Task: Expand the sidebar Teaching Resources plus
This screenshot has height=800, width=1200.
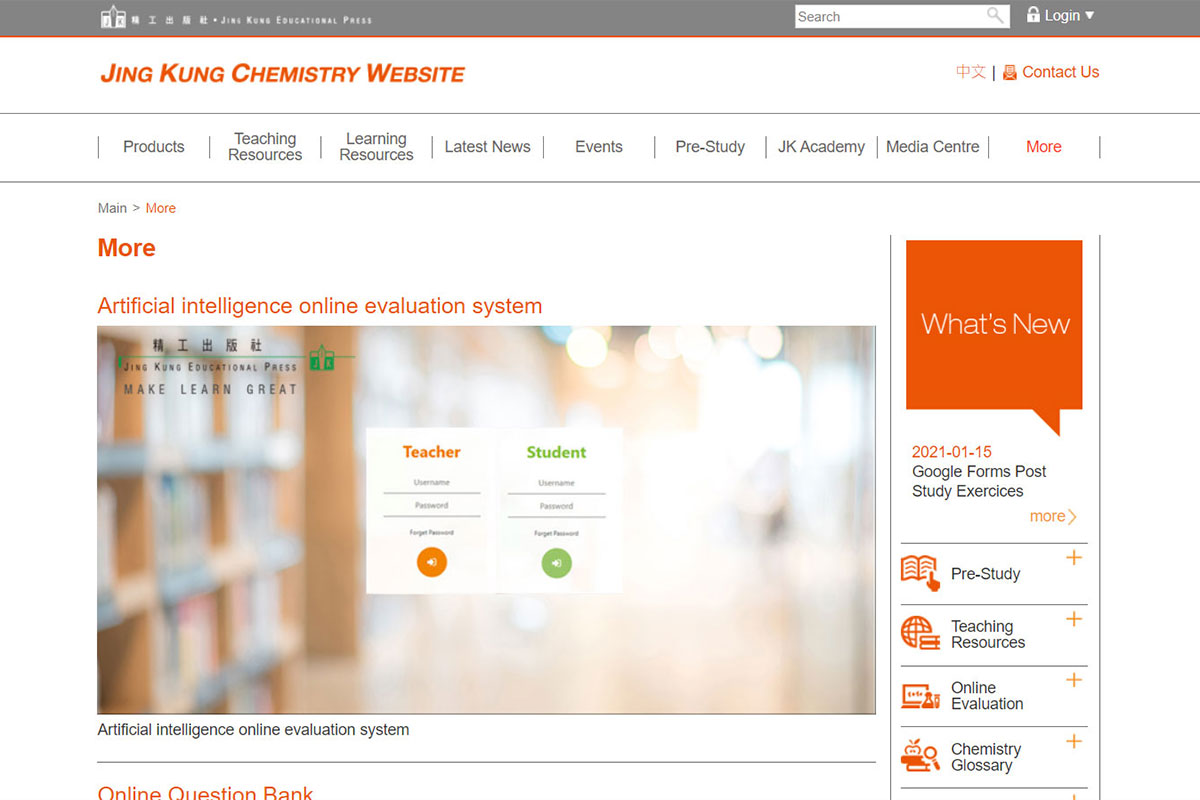Action: [1074, 619]
